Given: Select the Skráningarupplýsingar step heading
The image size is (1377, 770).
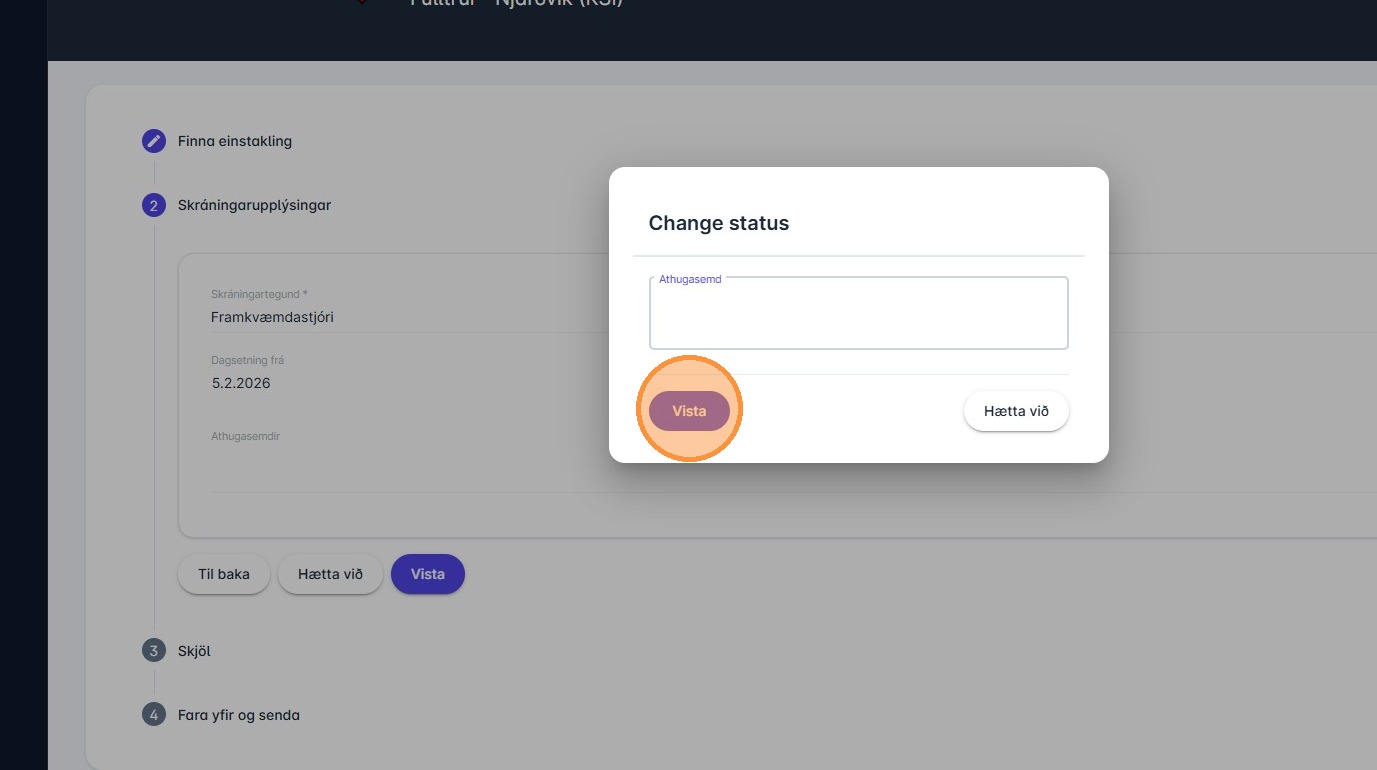Looking at the screenshot, I should click(x=254, y=205).
